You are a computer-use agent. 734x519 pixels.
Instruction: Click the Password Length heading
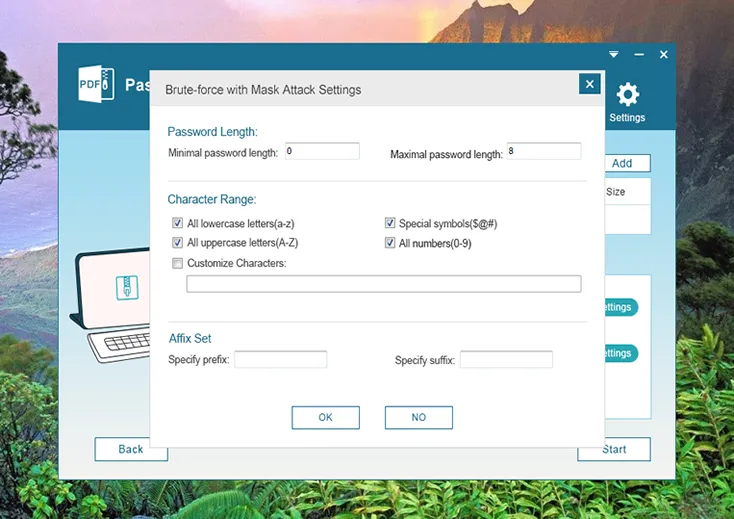tap(213, 132)
